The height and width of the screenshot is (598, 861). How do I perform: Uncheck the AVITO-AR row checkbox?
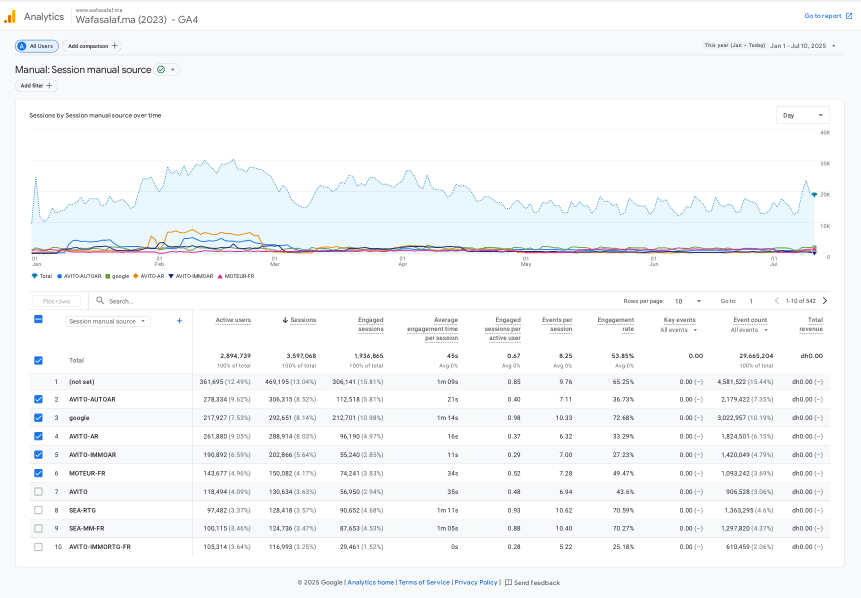38,436
